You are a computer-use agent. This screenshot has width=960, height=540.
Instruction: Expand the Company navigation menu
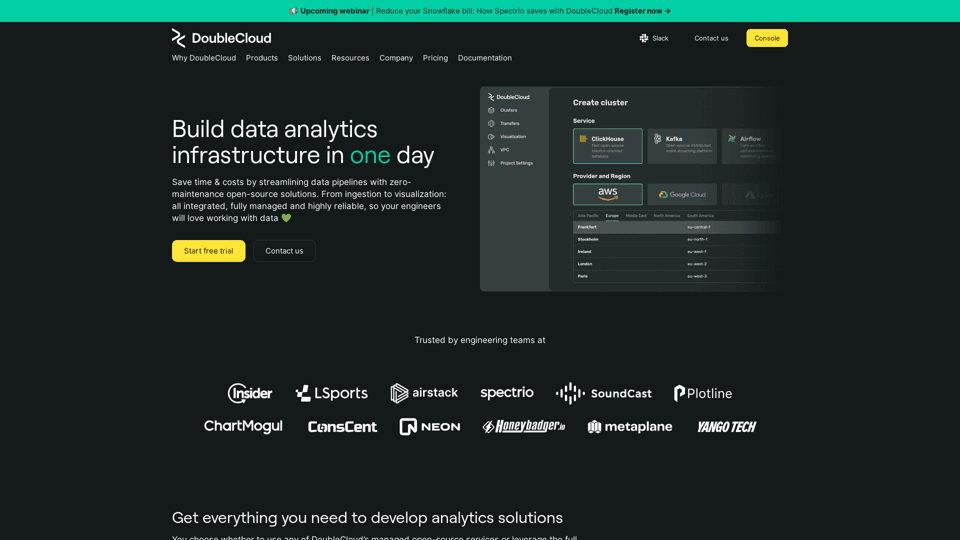pyautogui.click(x=396, y=58)
